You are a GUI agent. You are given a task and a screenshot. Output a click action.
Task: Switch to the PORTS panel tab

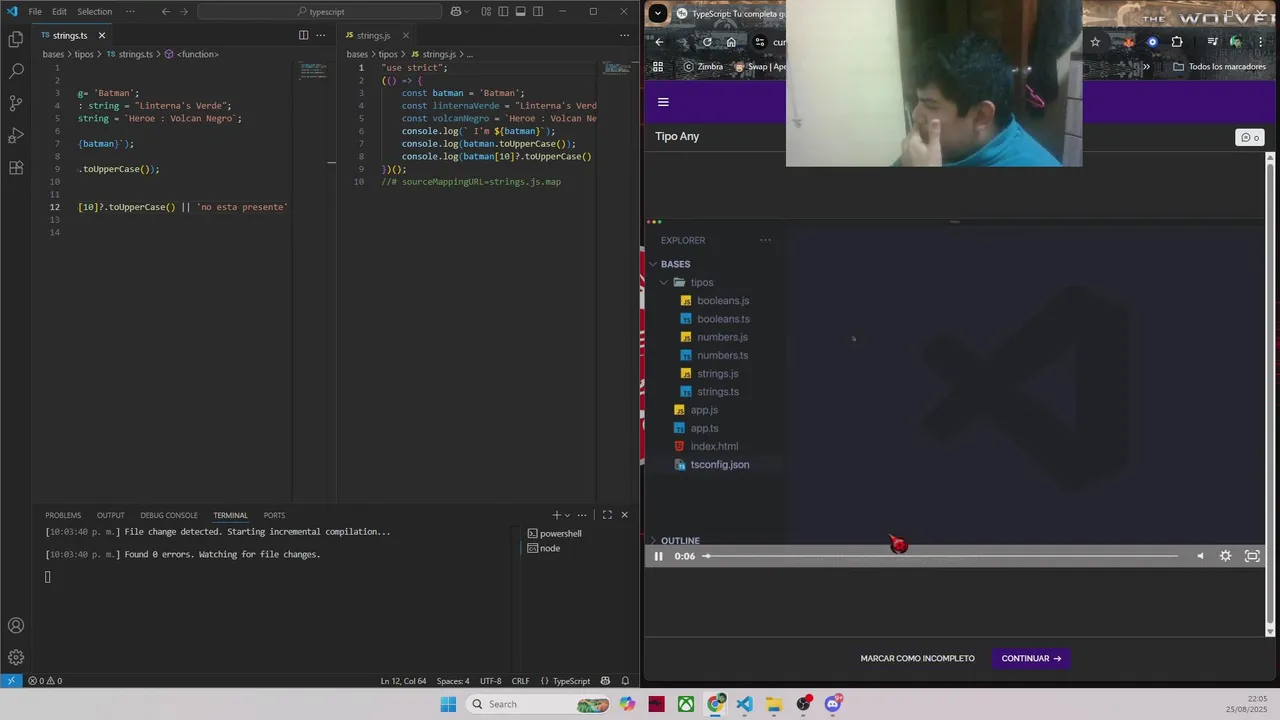point(274,515)
